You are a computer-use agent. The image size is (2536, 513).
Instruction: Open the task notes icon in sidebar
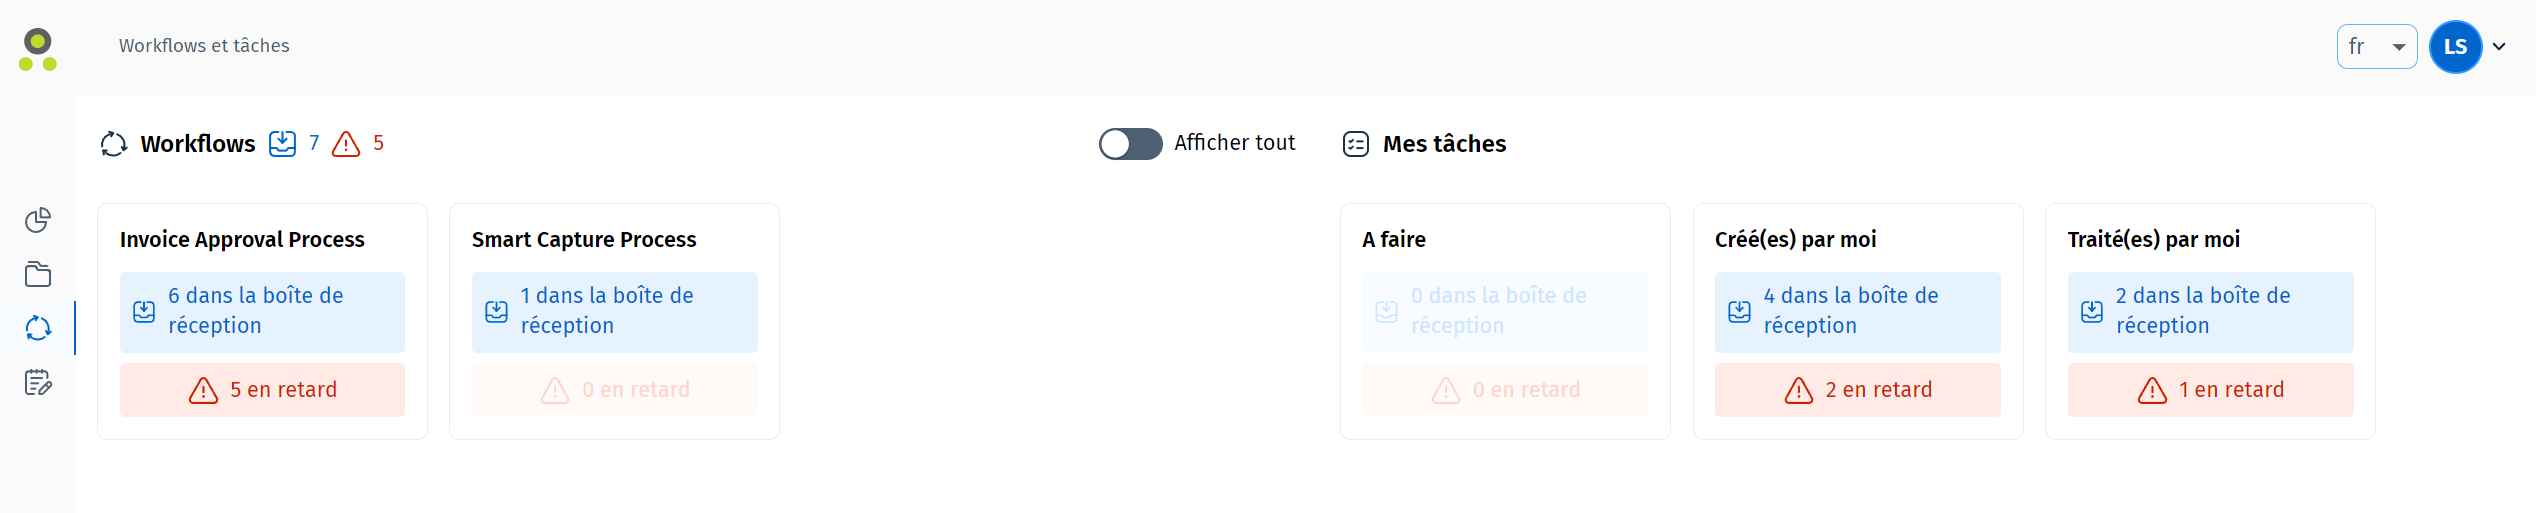pos(38,383)
